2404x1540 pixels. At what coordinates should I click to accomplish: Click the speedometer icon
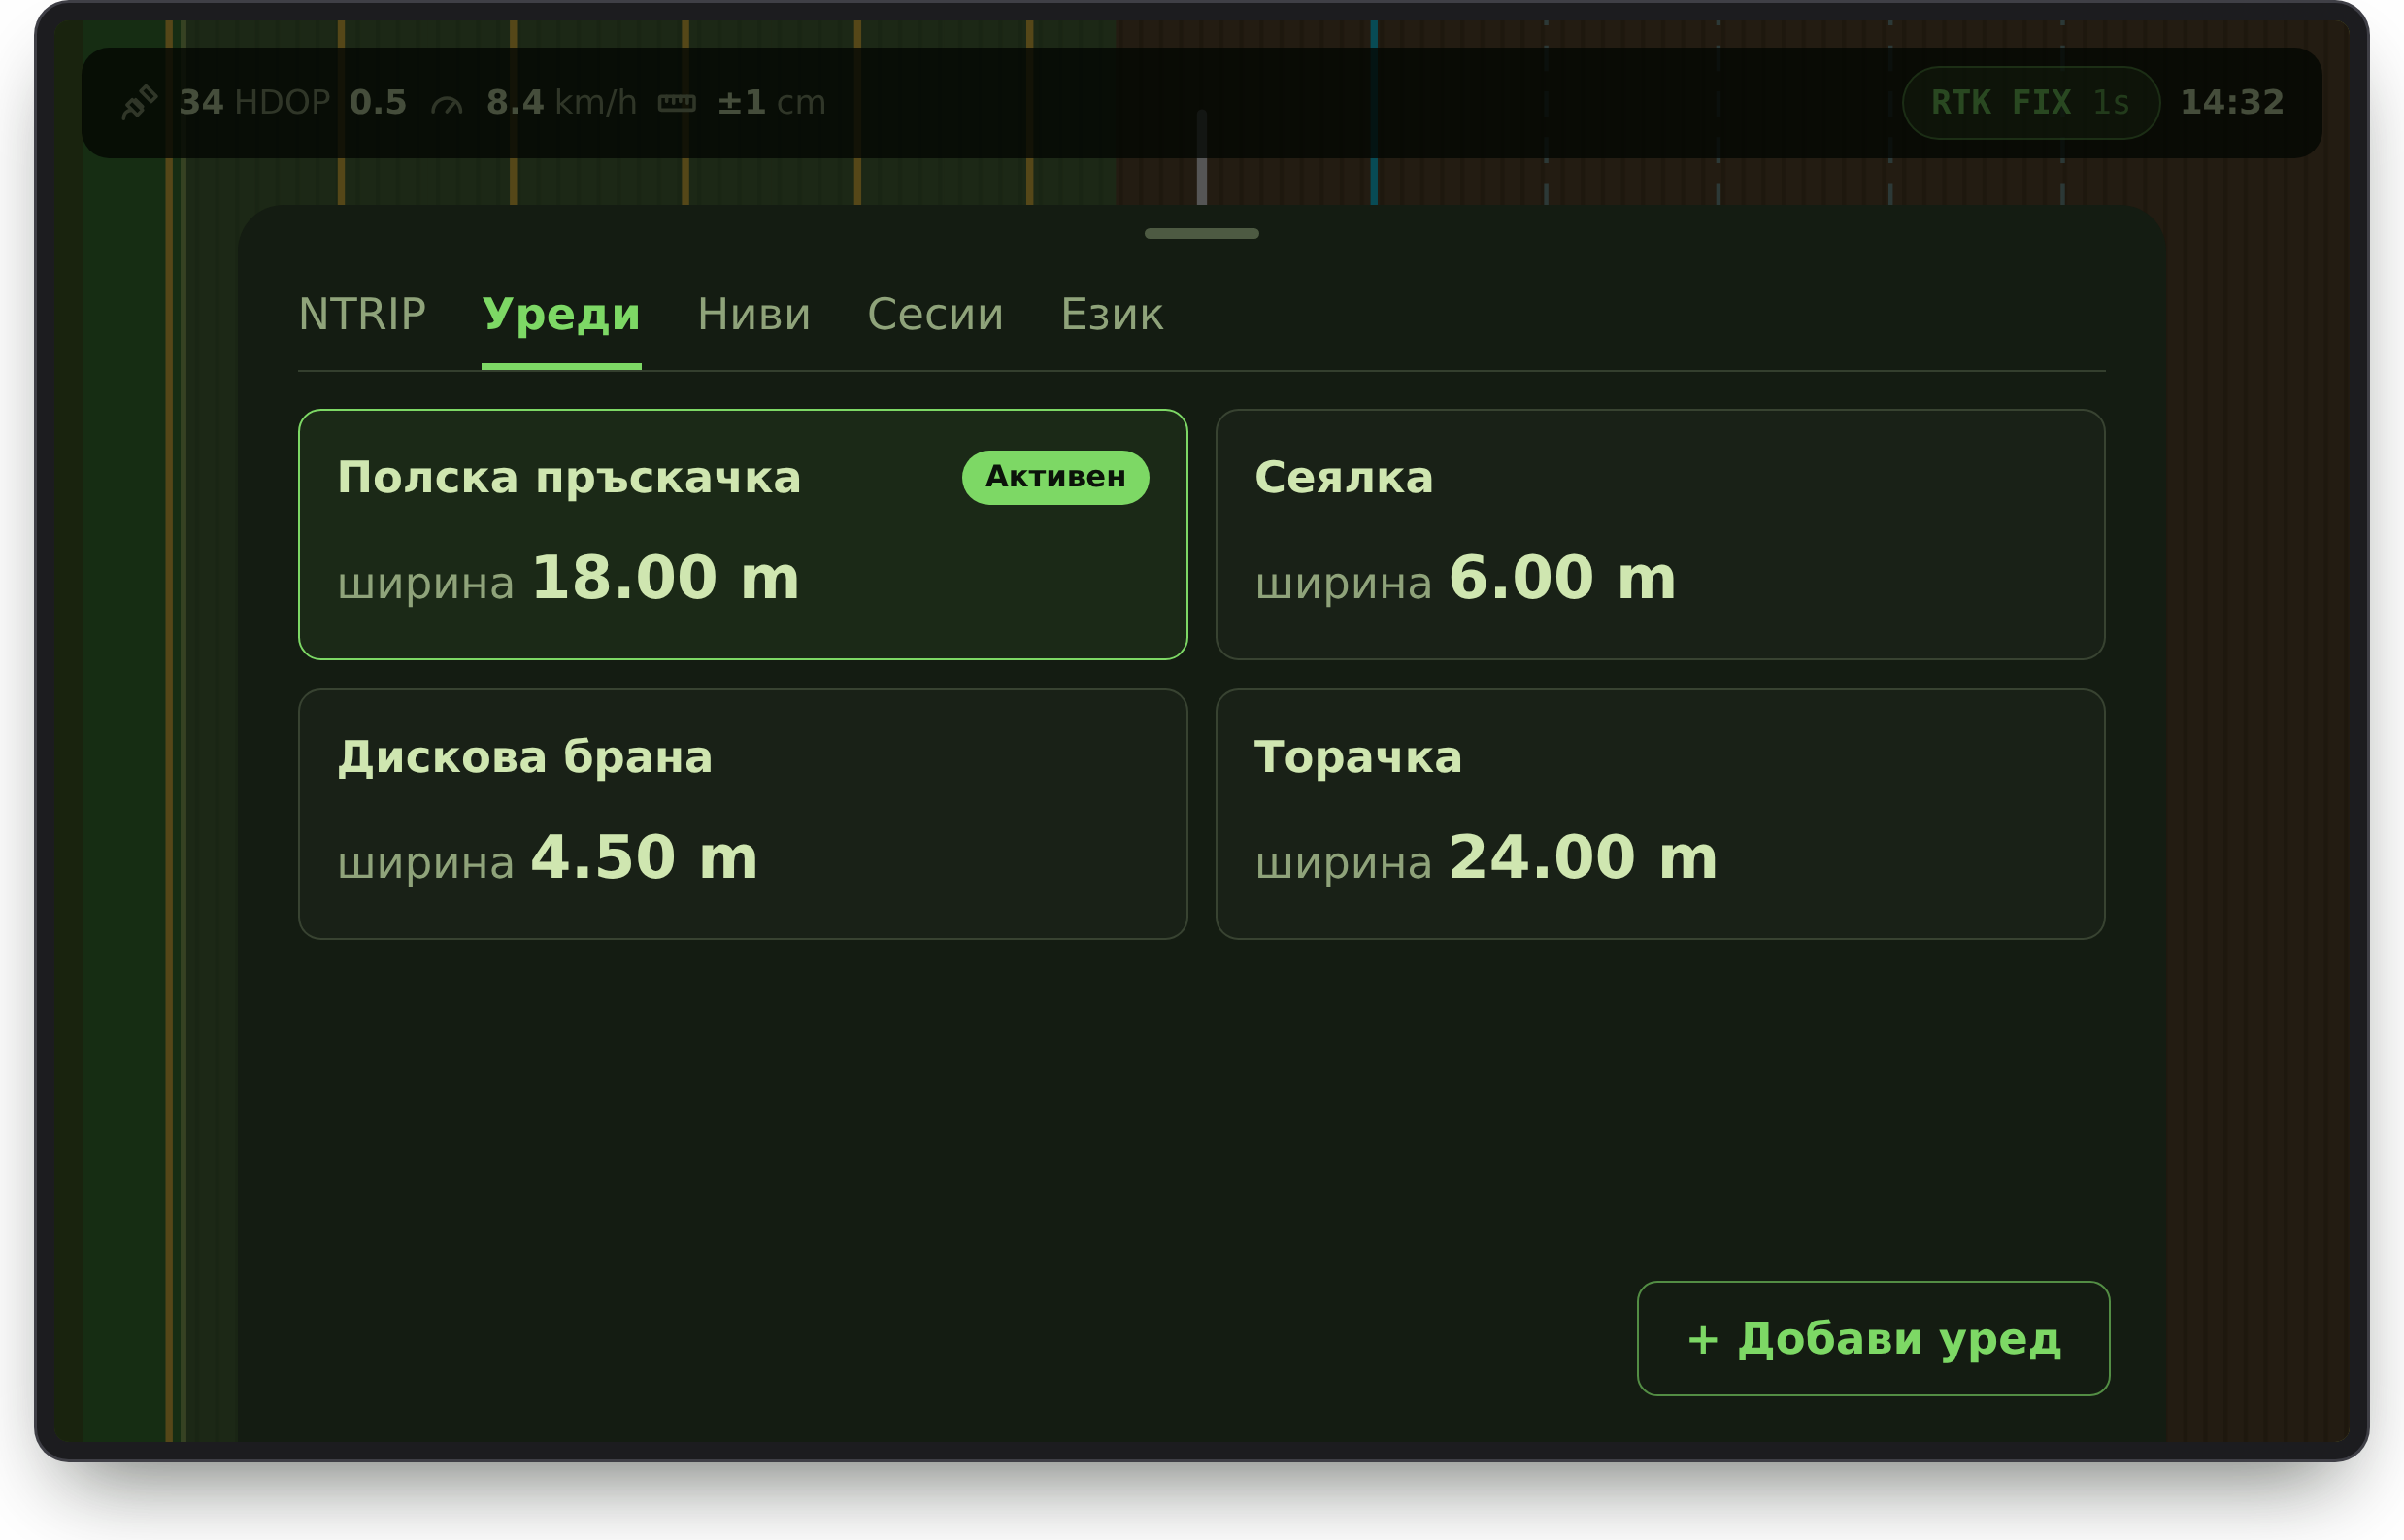[x=446, y=103]
